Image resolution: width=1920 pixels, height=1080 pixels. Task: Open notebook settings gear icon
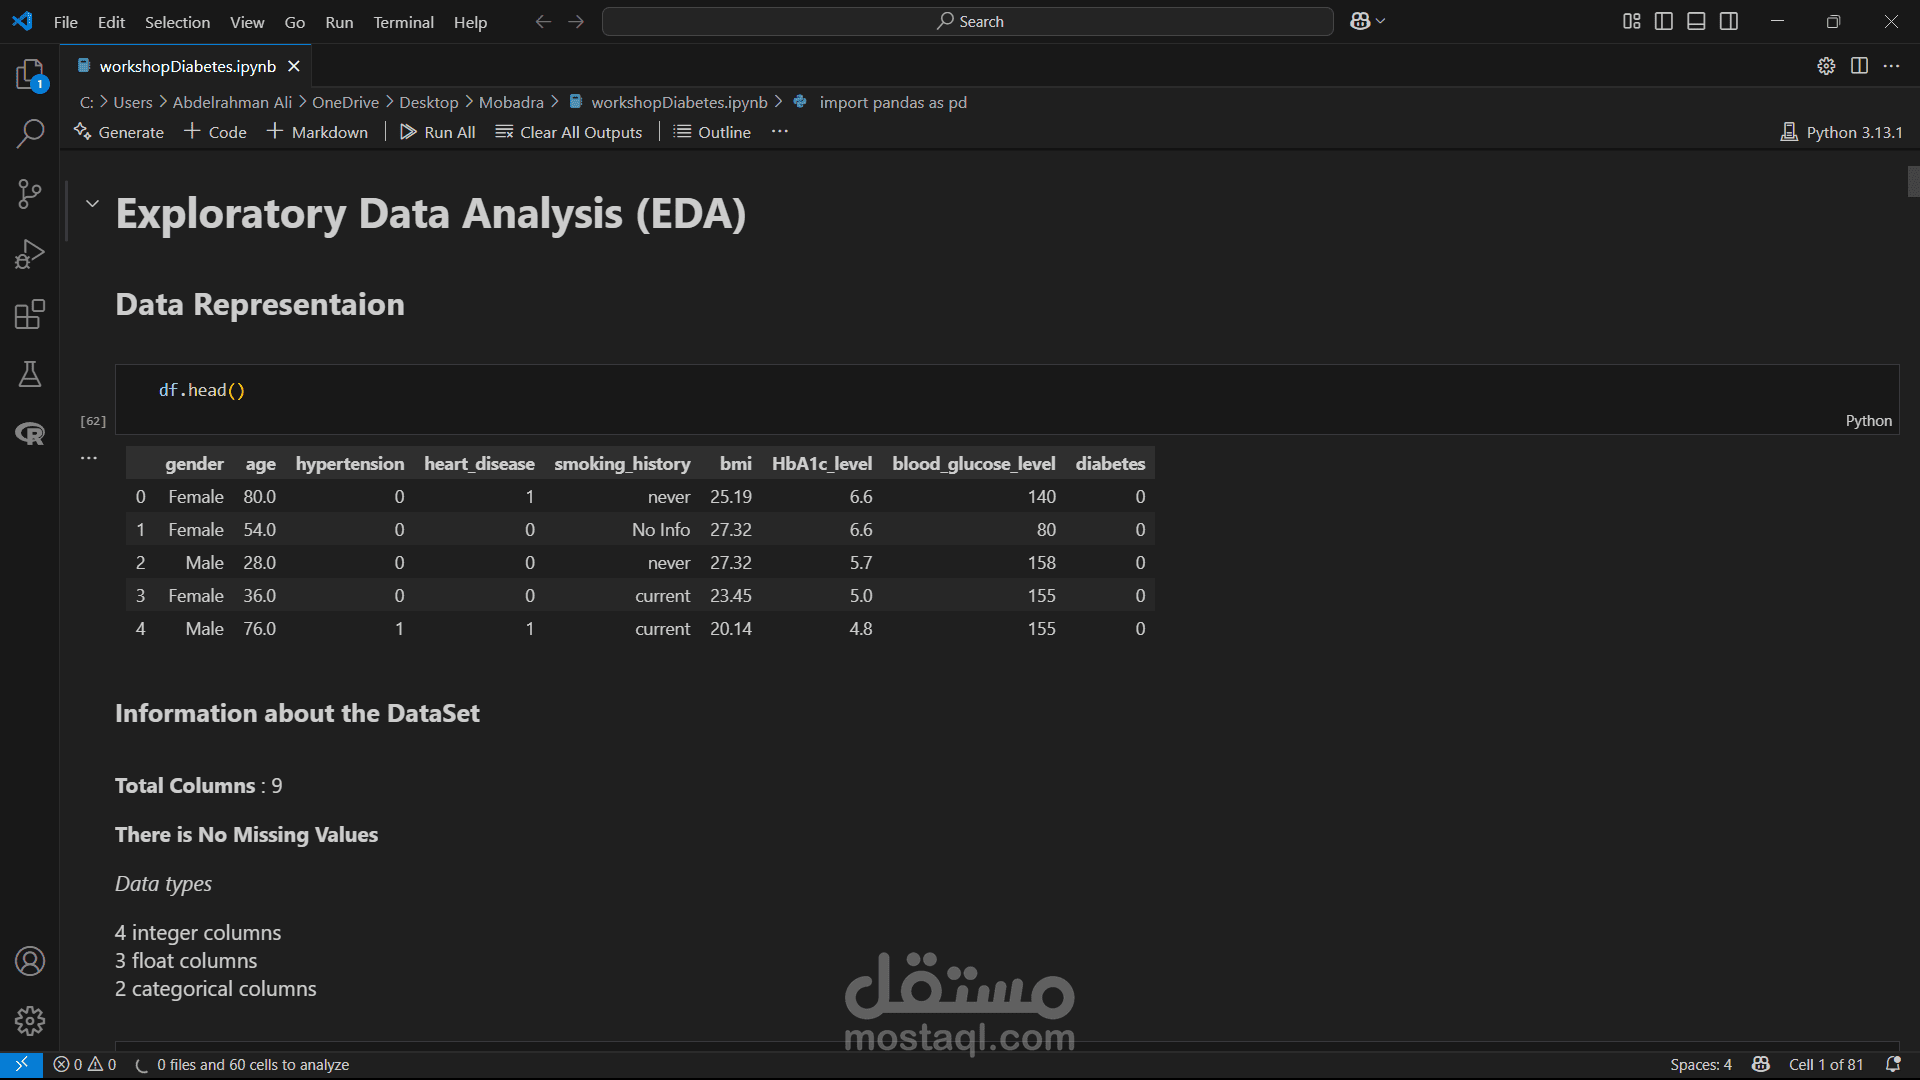(x=1826, y=66)
